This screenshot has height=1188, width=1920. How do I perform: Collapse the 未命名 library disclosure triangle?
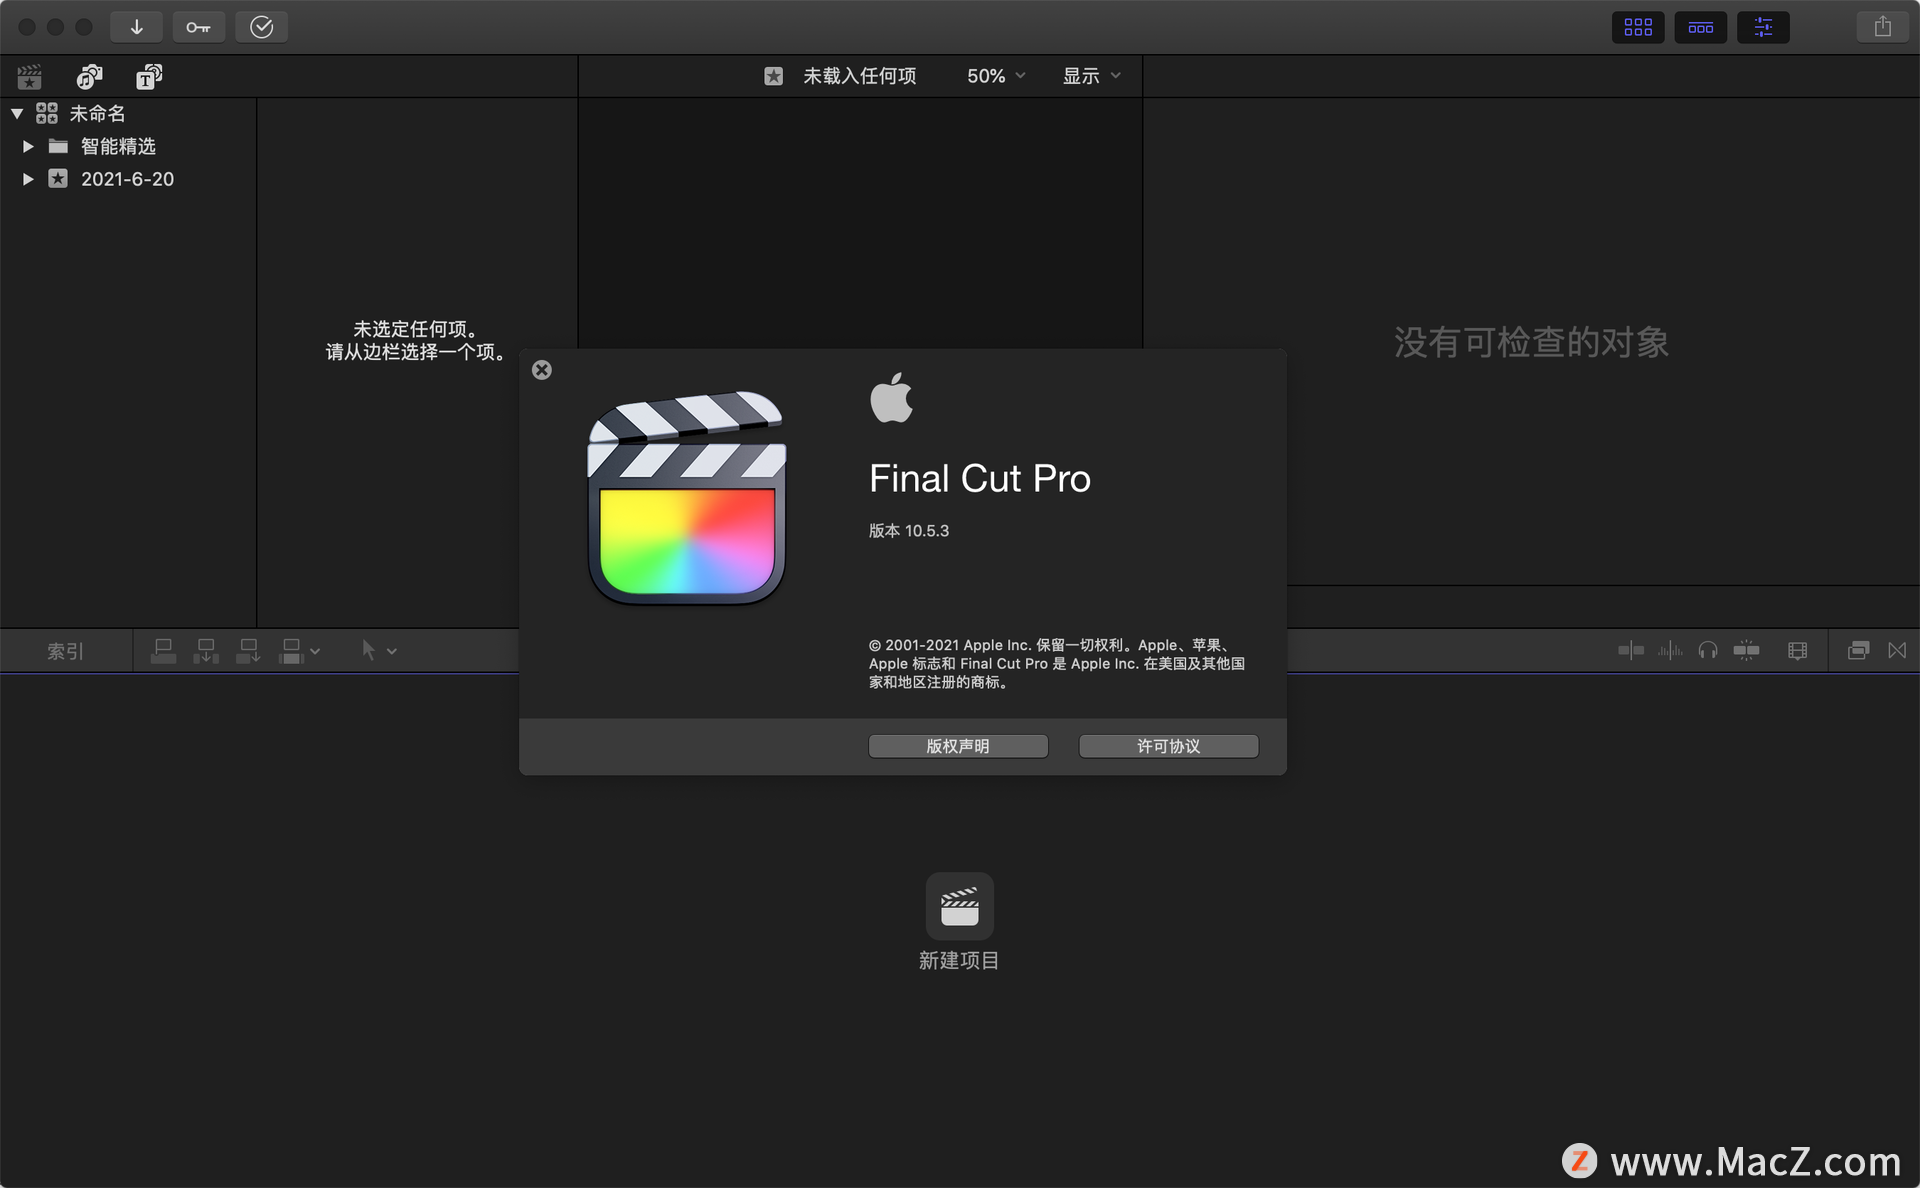pyautogui.click(x=17, y=113)
